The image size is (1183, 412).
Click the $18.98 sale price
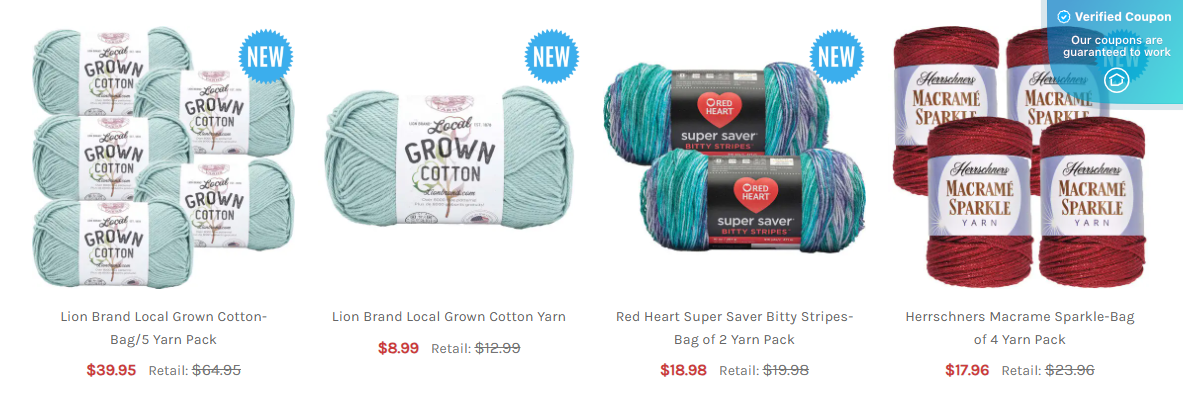pos(684,370)
